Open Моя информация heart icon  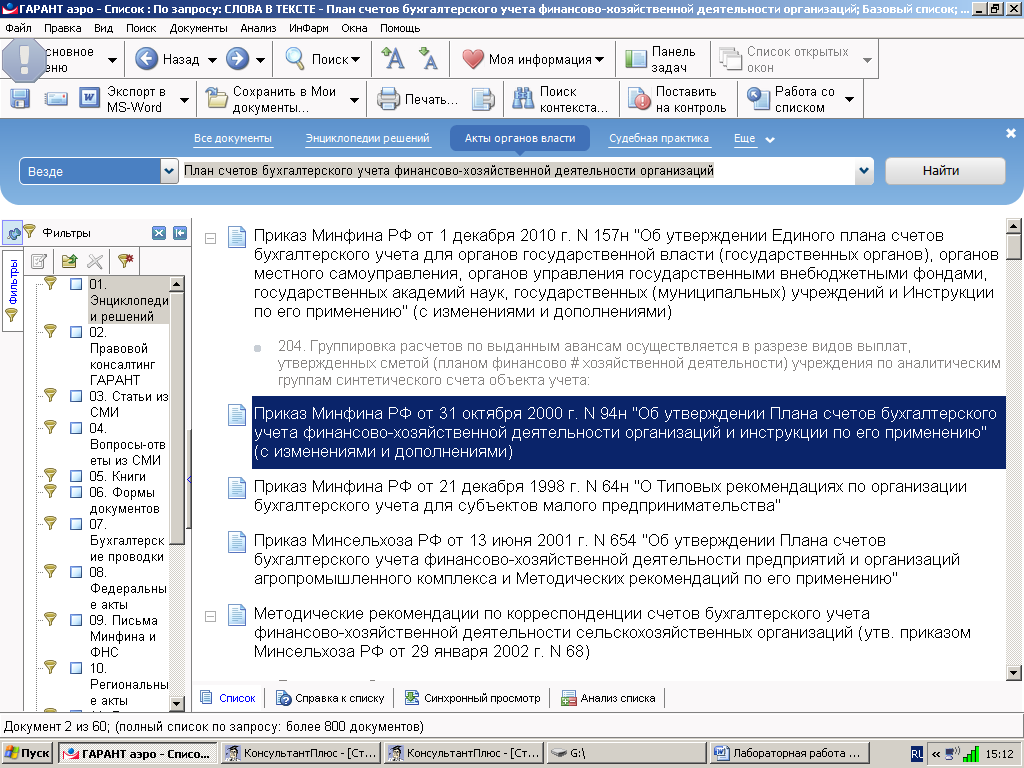[x=472, y=59]
